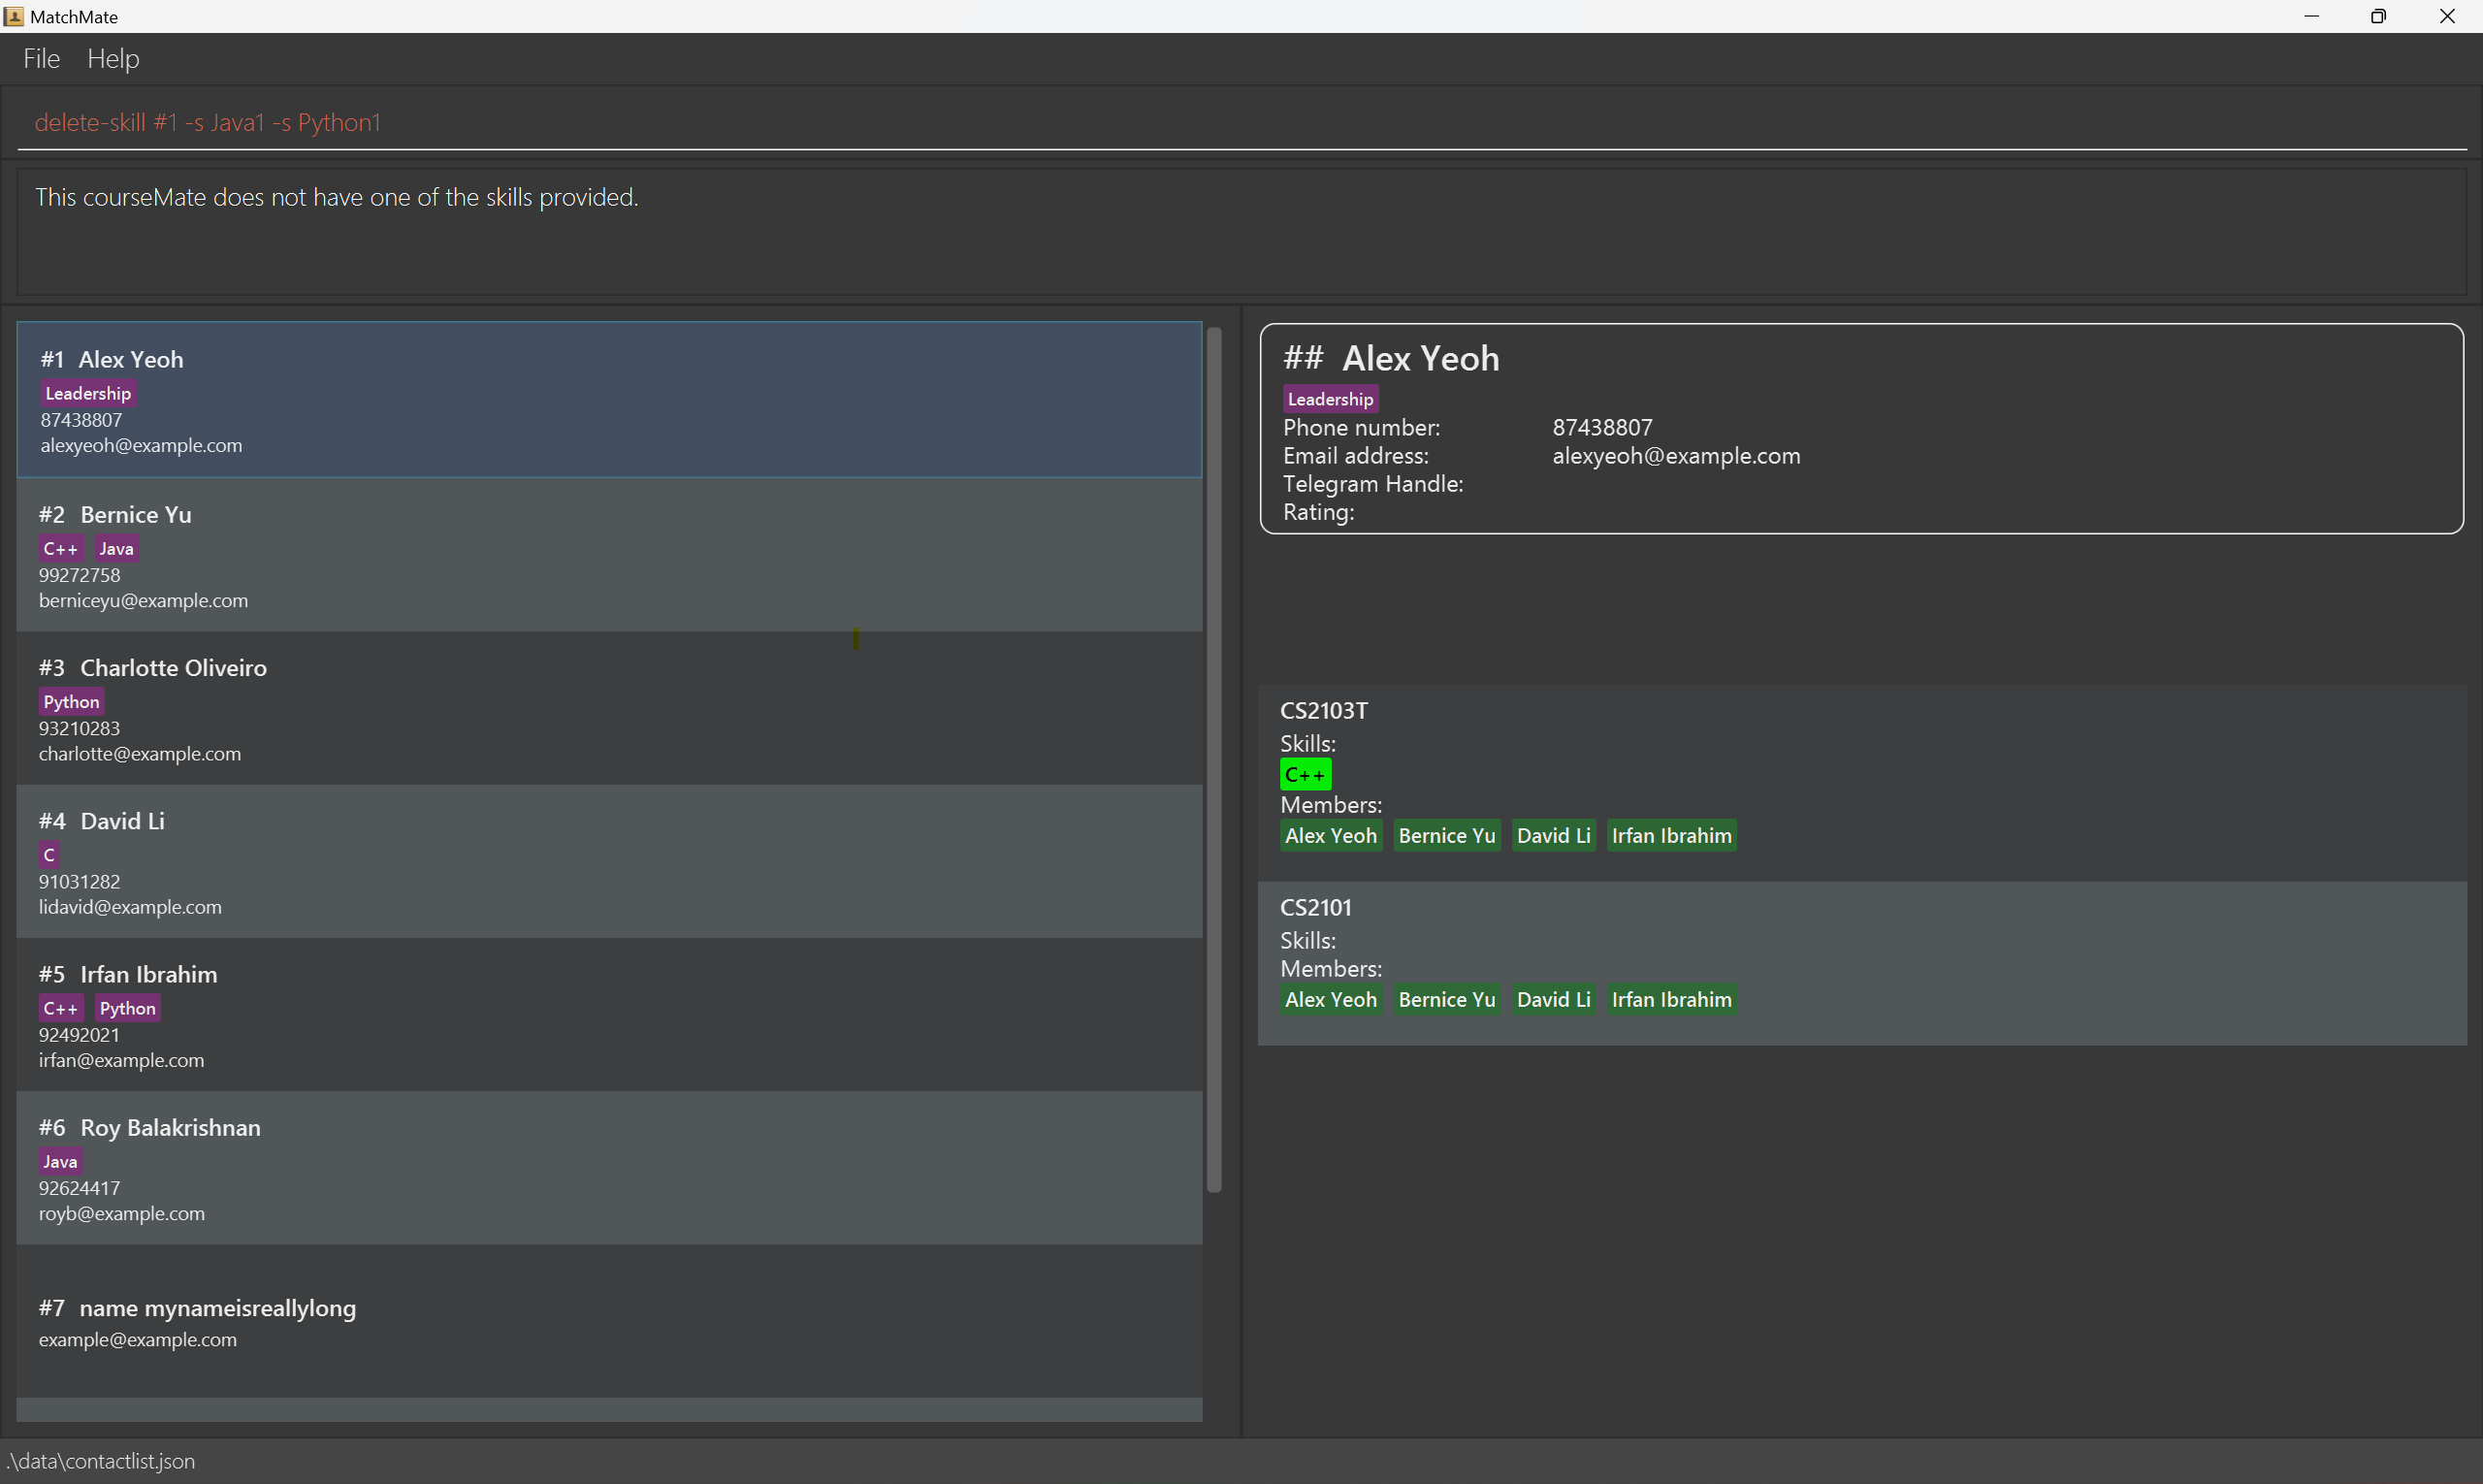Click the Alex Yeoh heading in detail panel
The width and height of the screenshot is (2483, 1484).
pyautogui.click(x=1420, y=358)
